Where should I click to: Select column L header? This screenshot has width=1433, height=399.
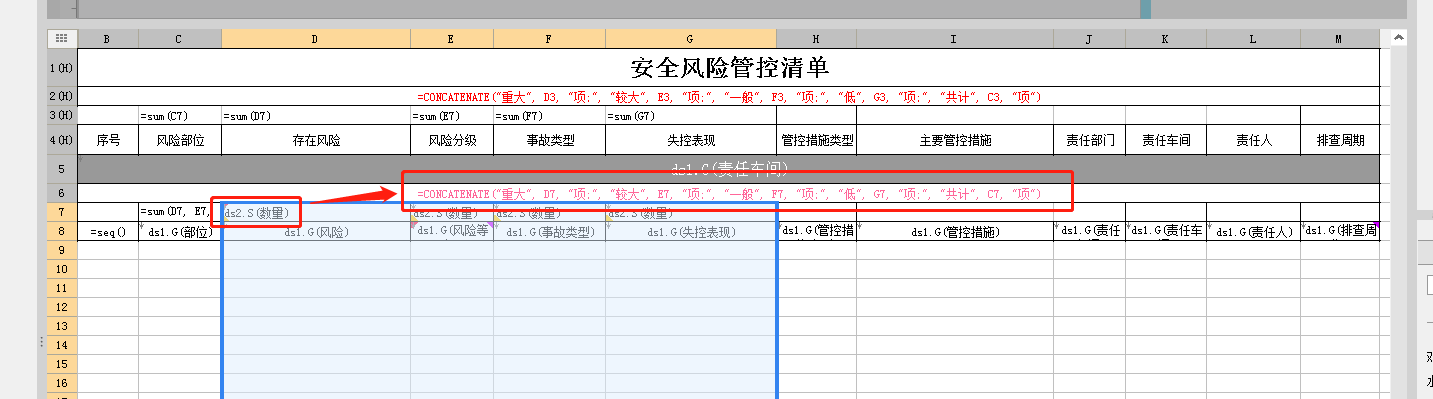(x=1253, y=38)
